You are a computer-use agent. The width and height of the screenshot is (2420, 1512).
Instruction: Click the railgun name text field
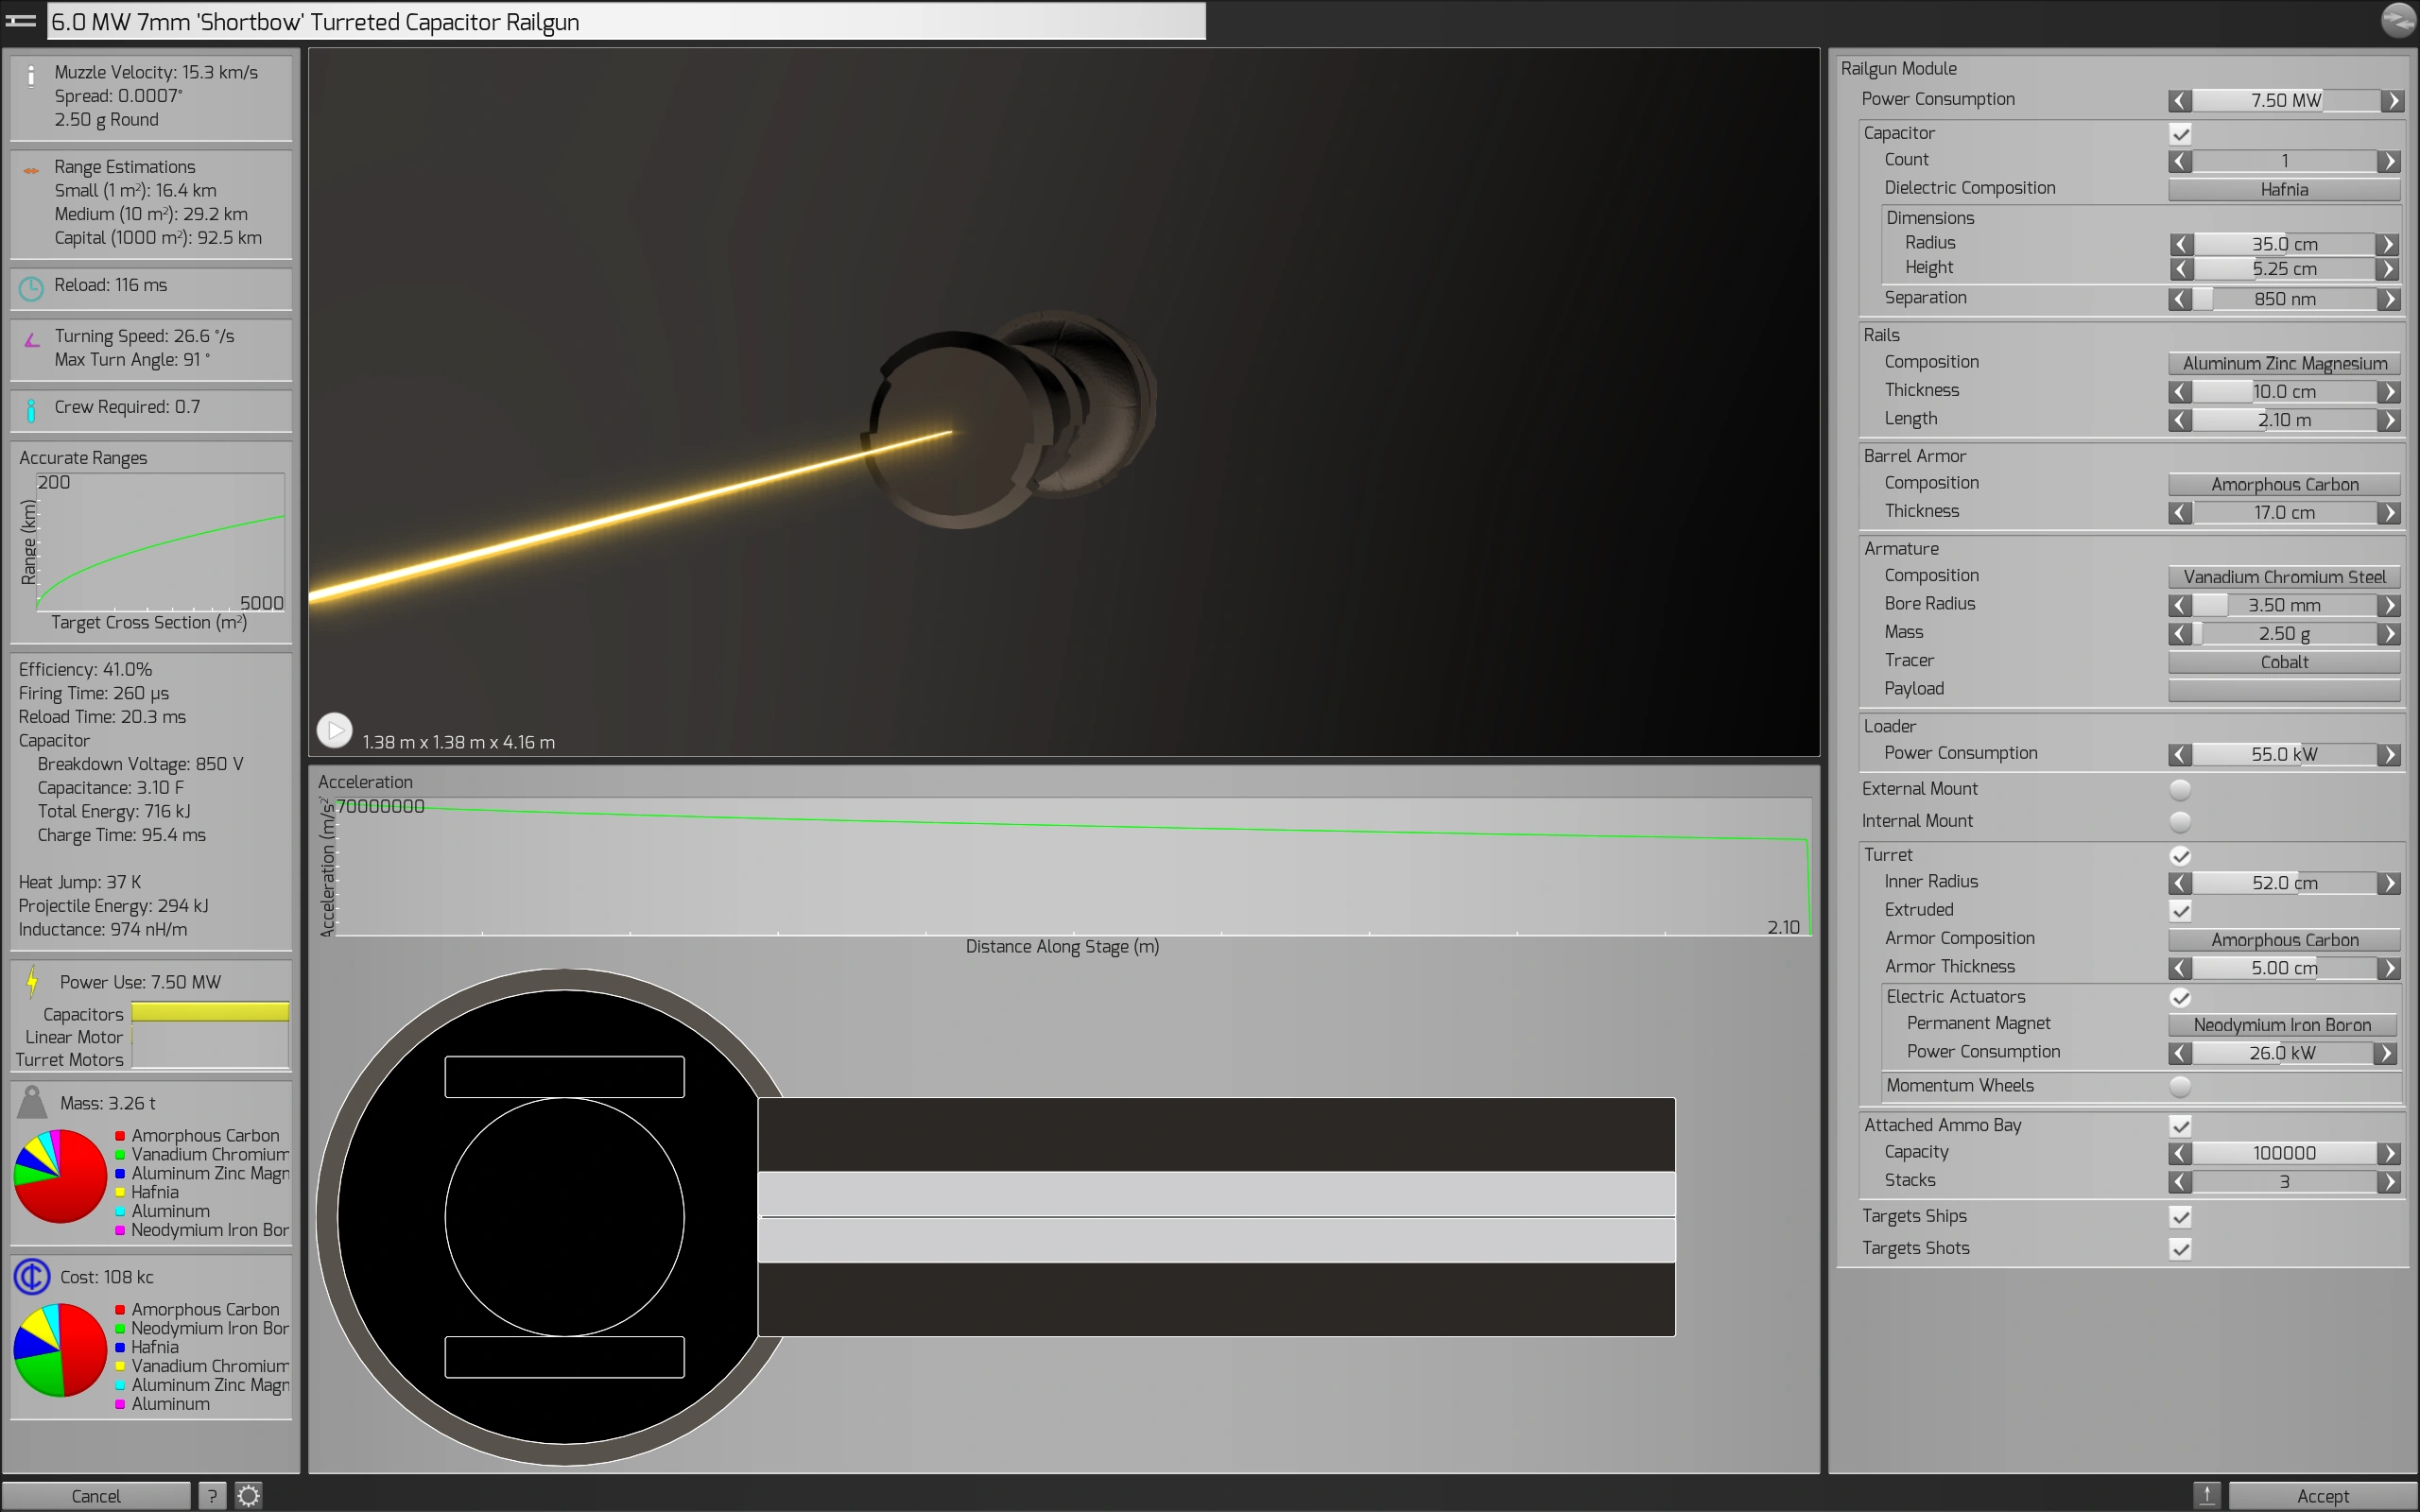(x=626, y=22)
